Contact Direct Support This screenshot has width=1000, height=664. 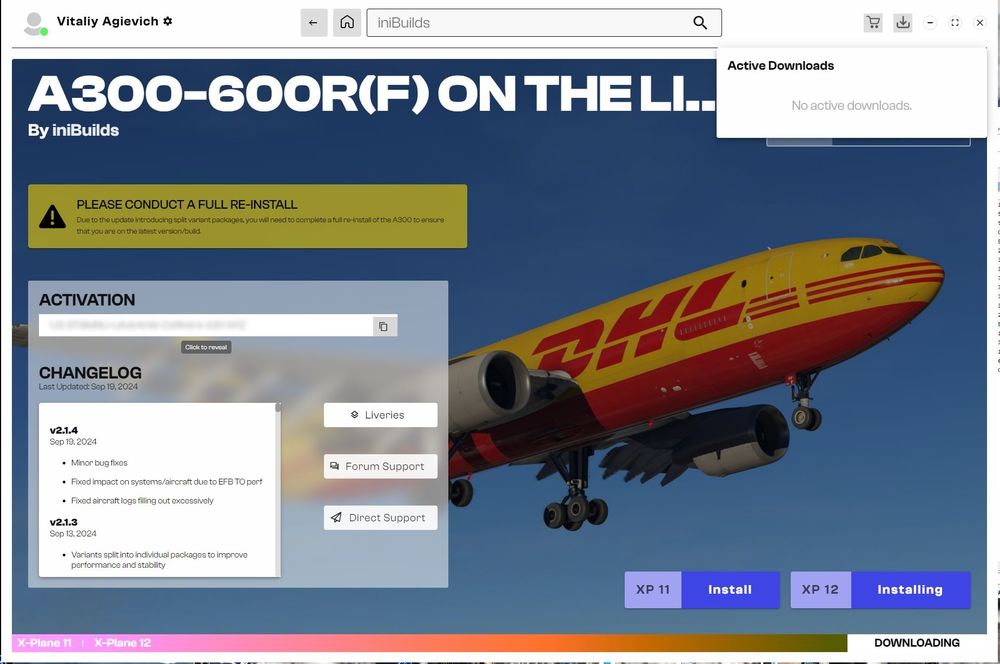click(x=380, y=518)
